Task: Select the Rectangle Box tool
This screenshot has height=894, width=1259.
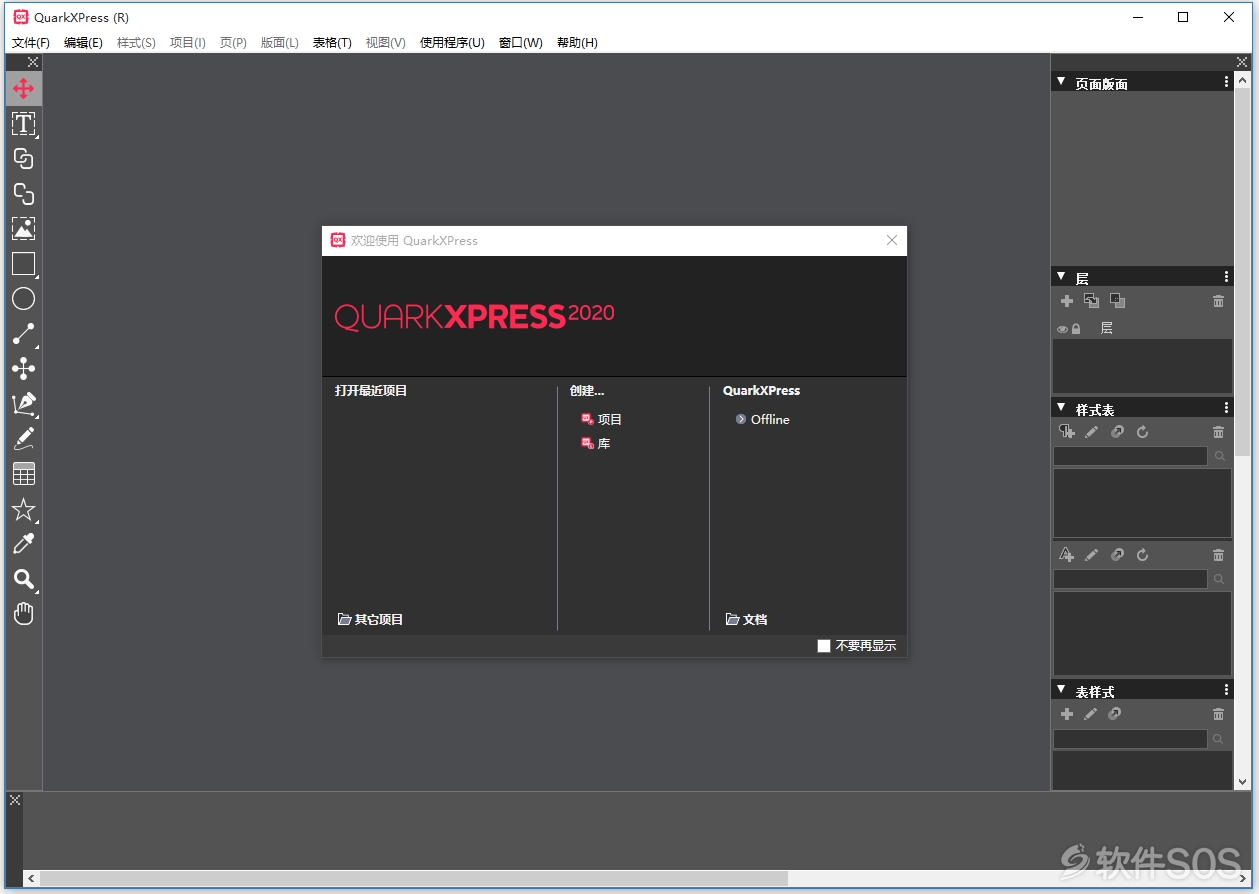Action: coord(23,264)
